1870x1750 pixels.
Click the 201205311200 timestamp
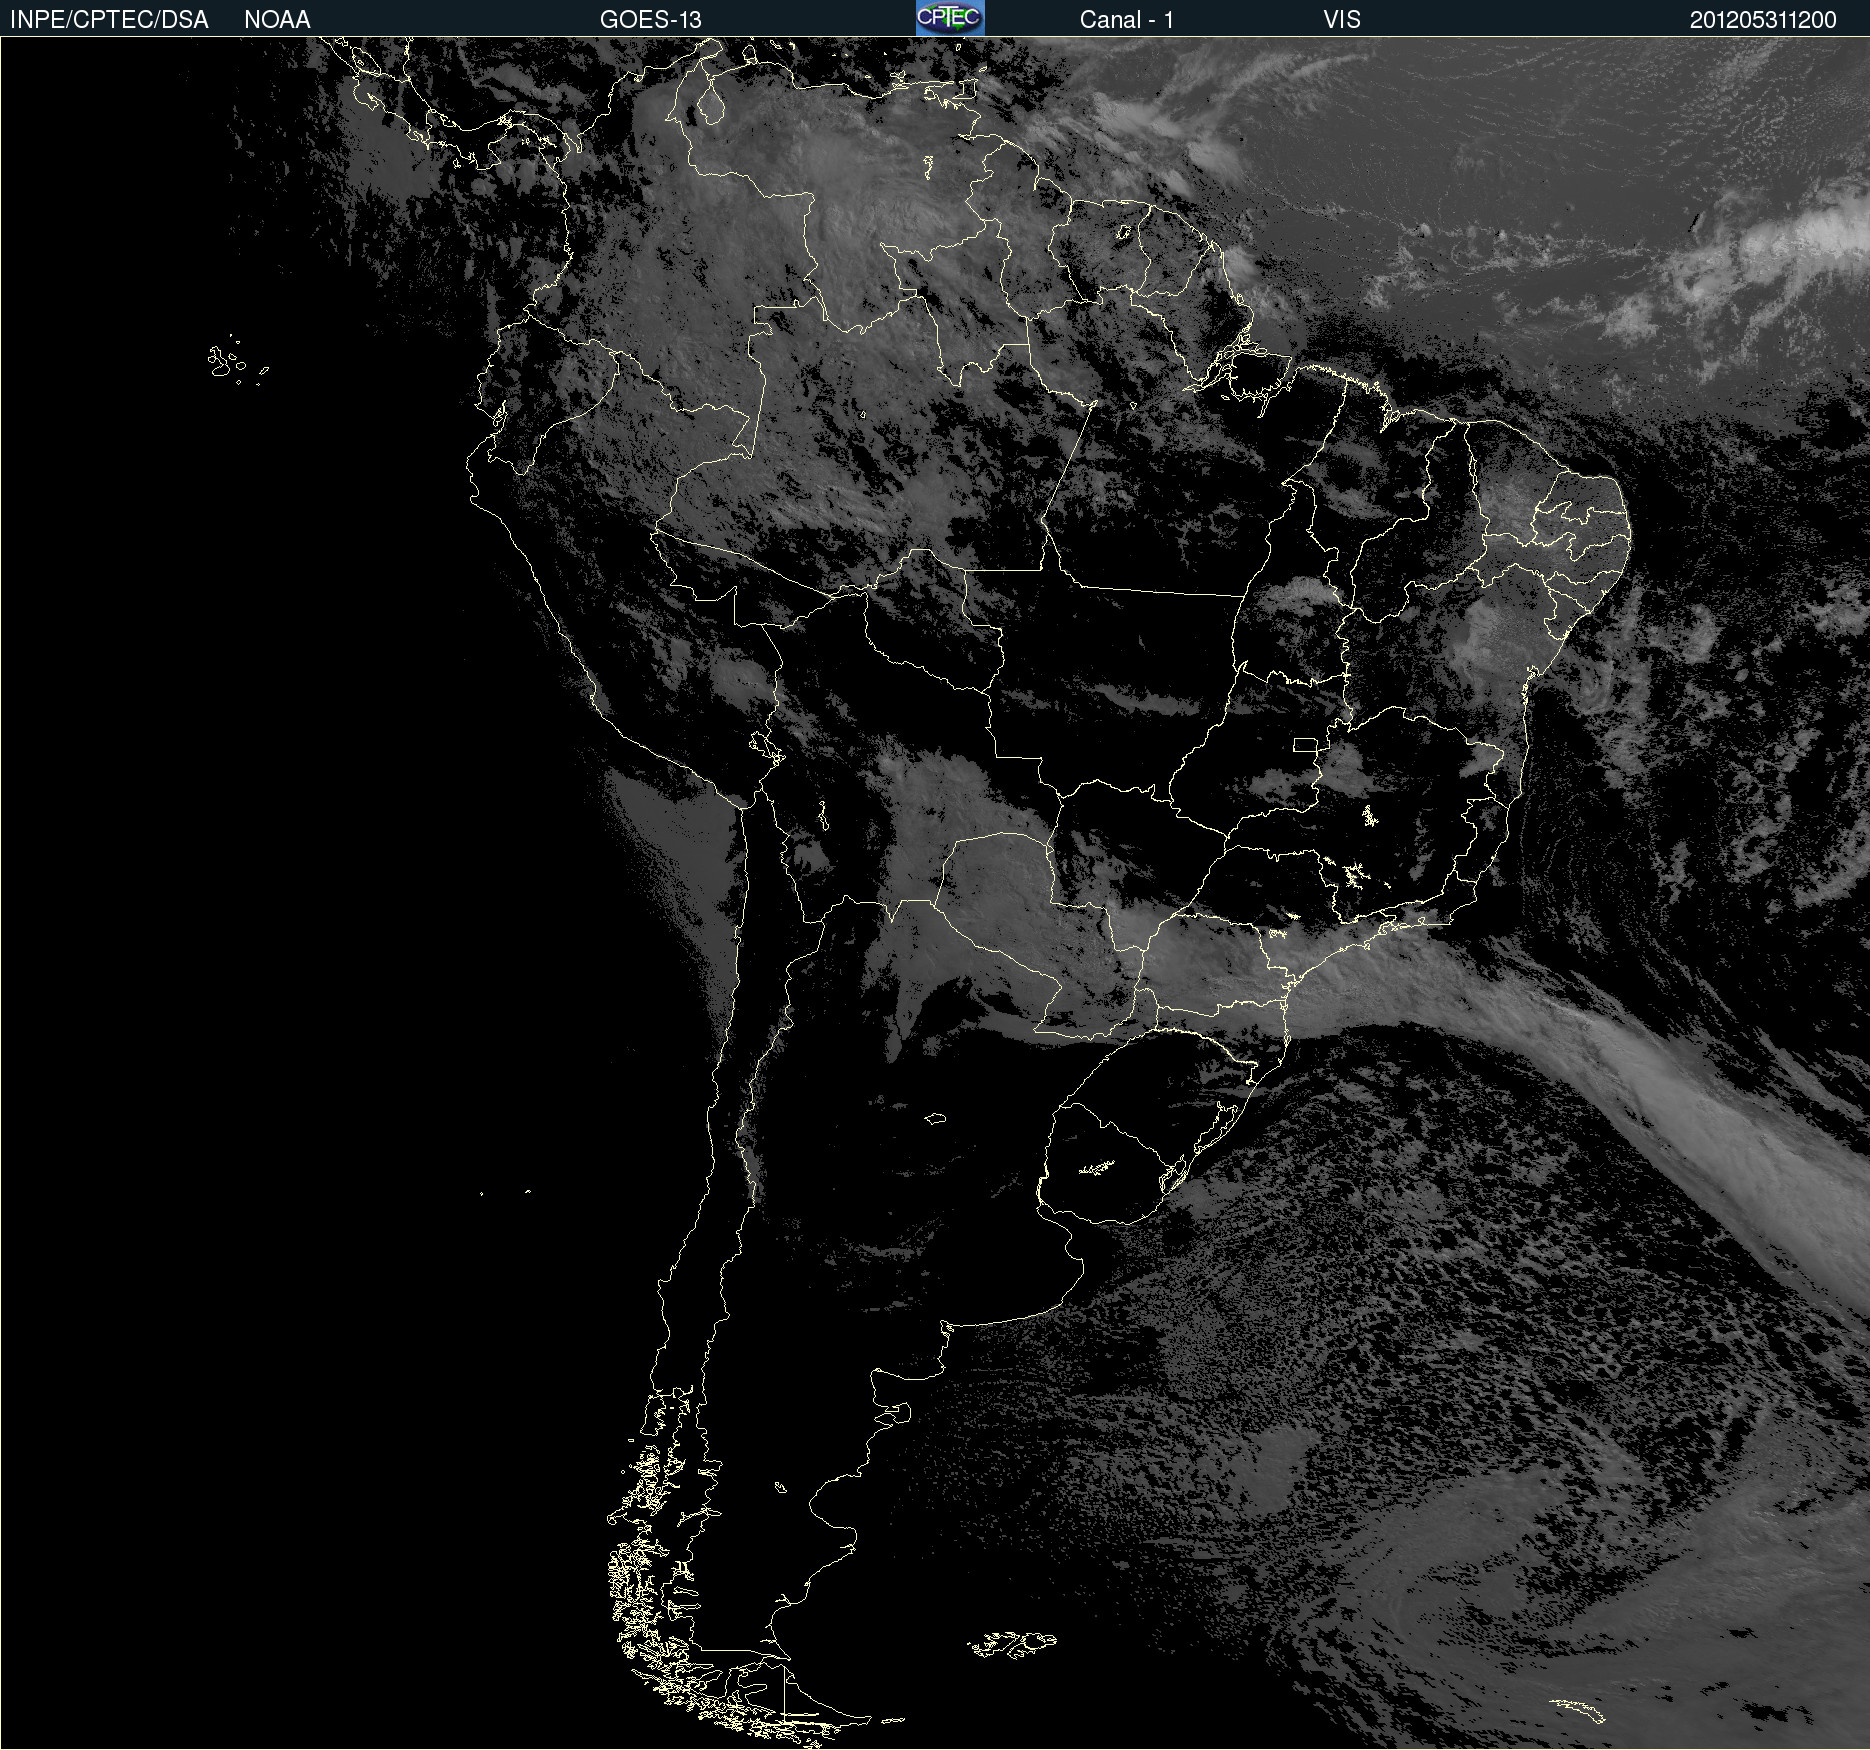(x=1763, y=20)
